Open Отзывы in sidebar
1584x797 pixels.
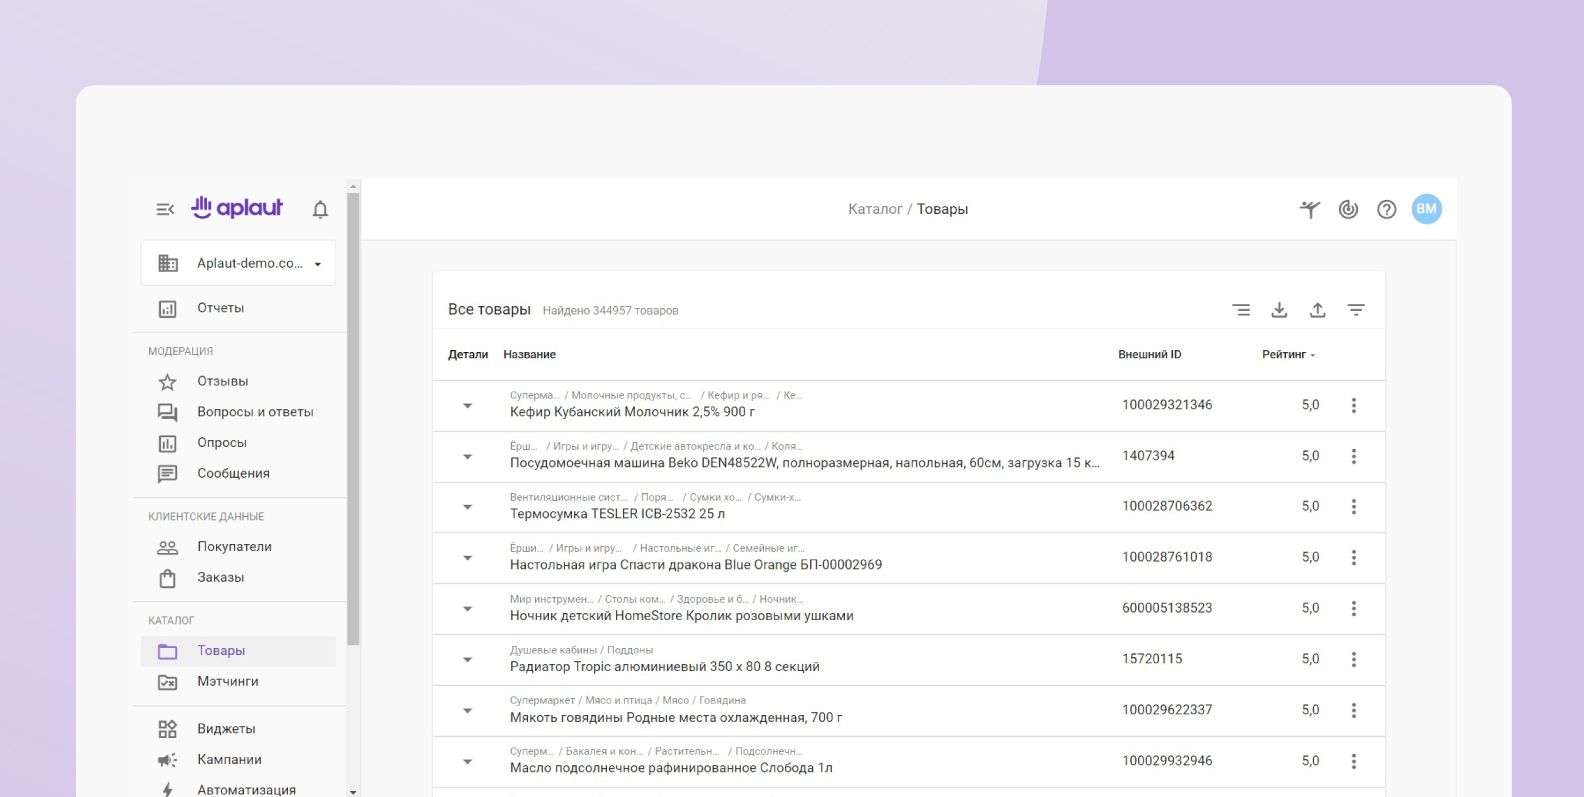[222, 381]
